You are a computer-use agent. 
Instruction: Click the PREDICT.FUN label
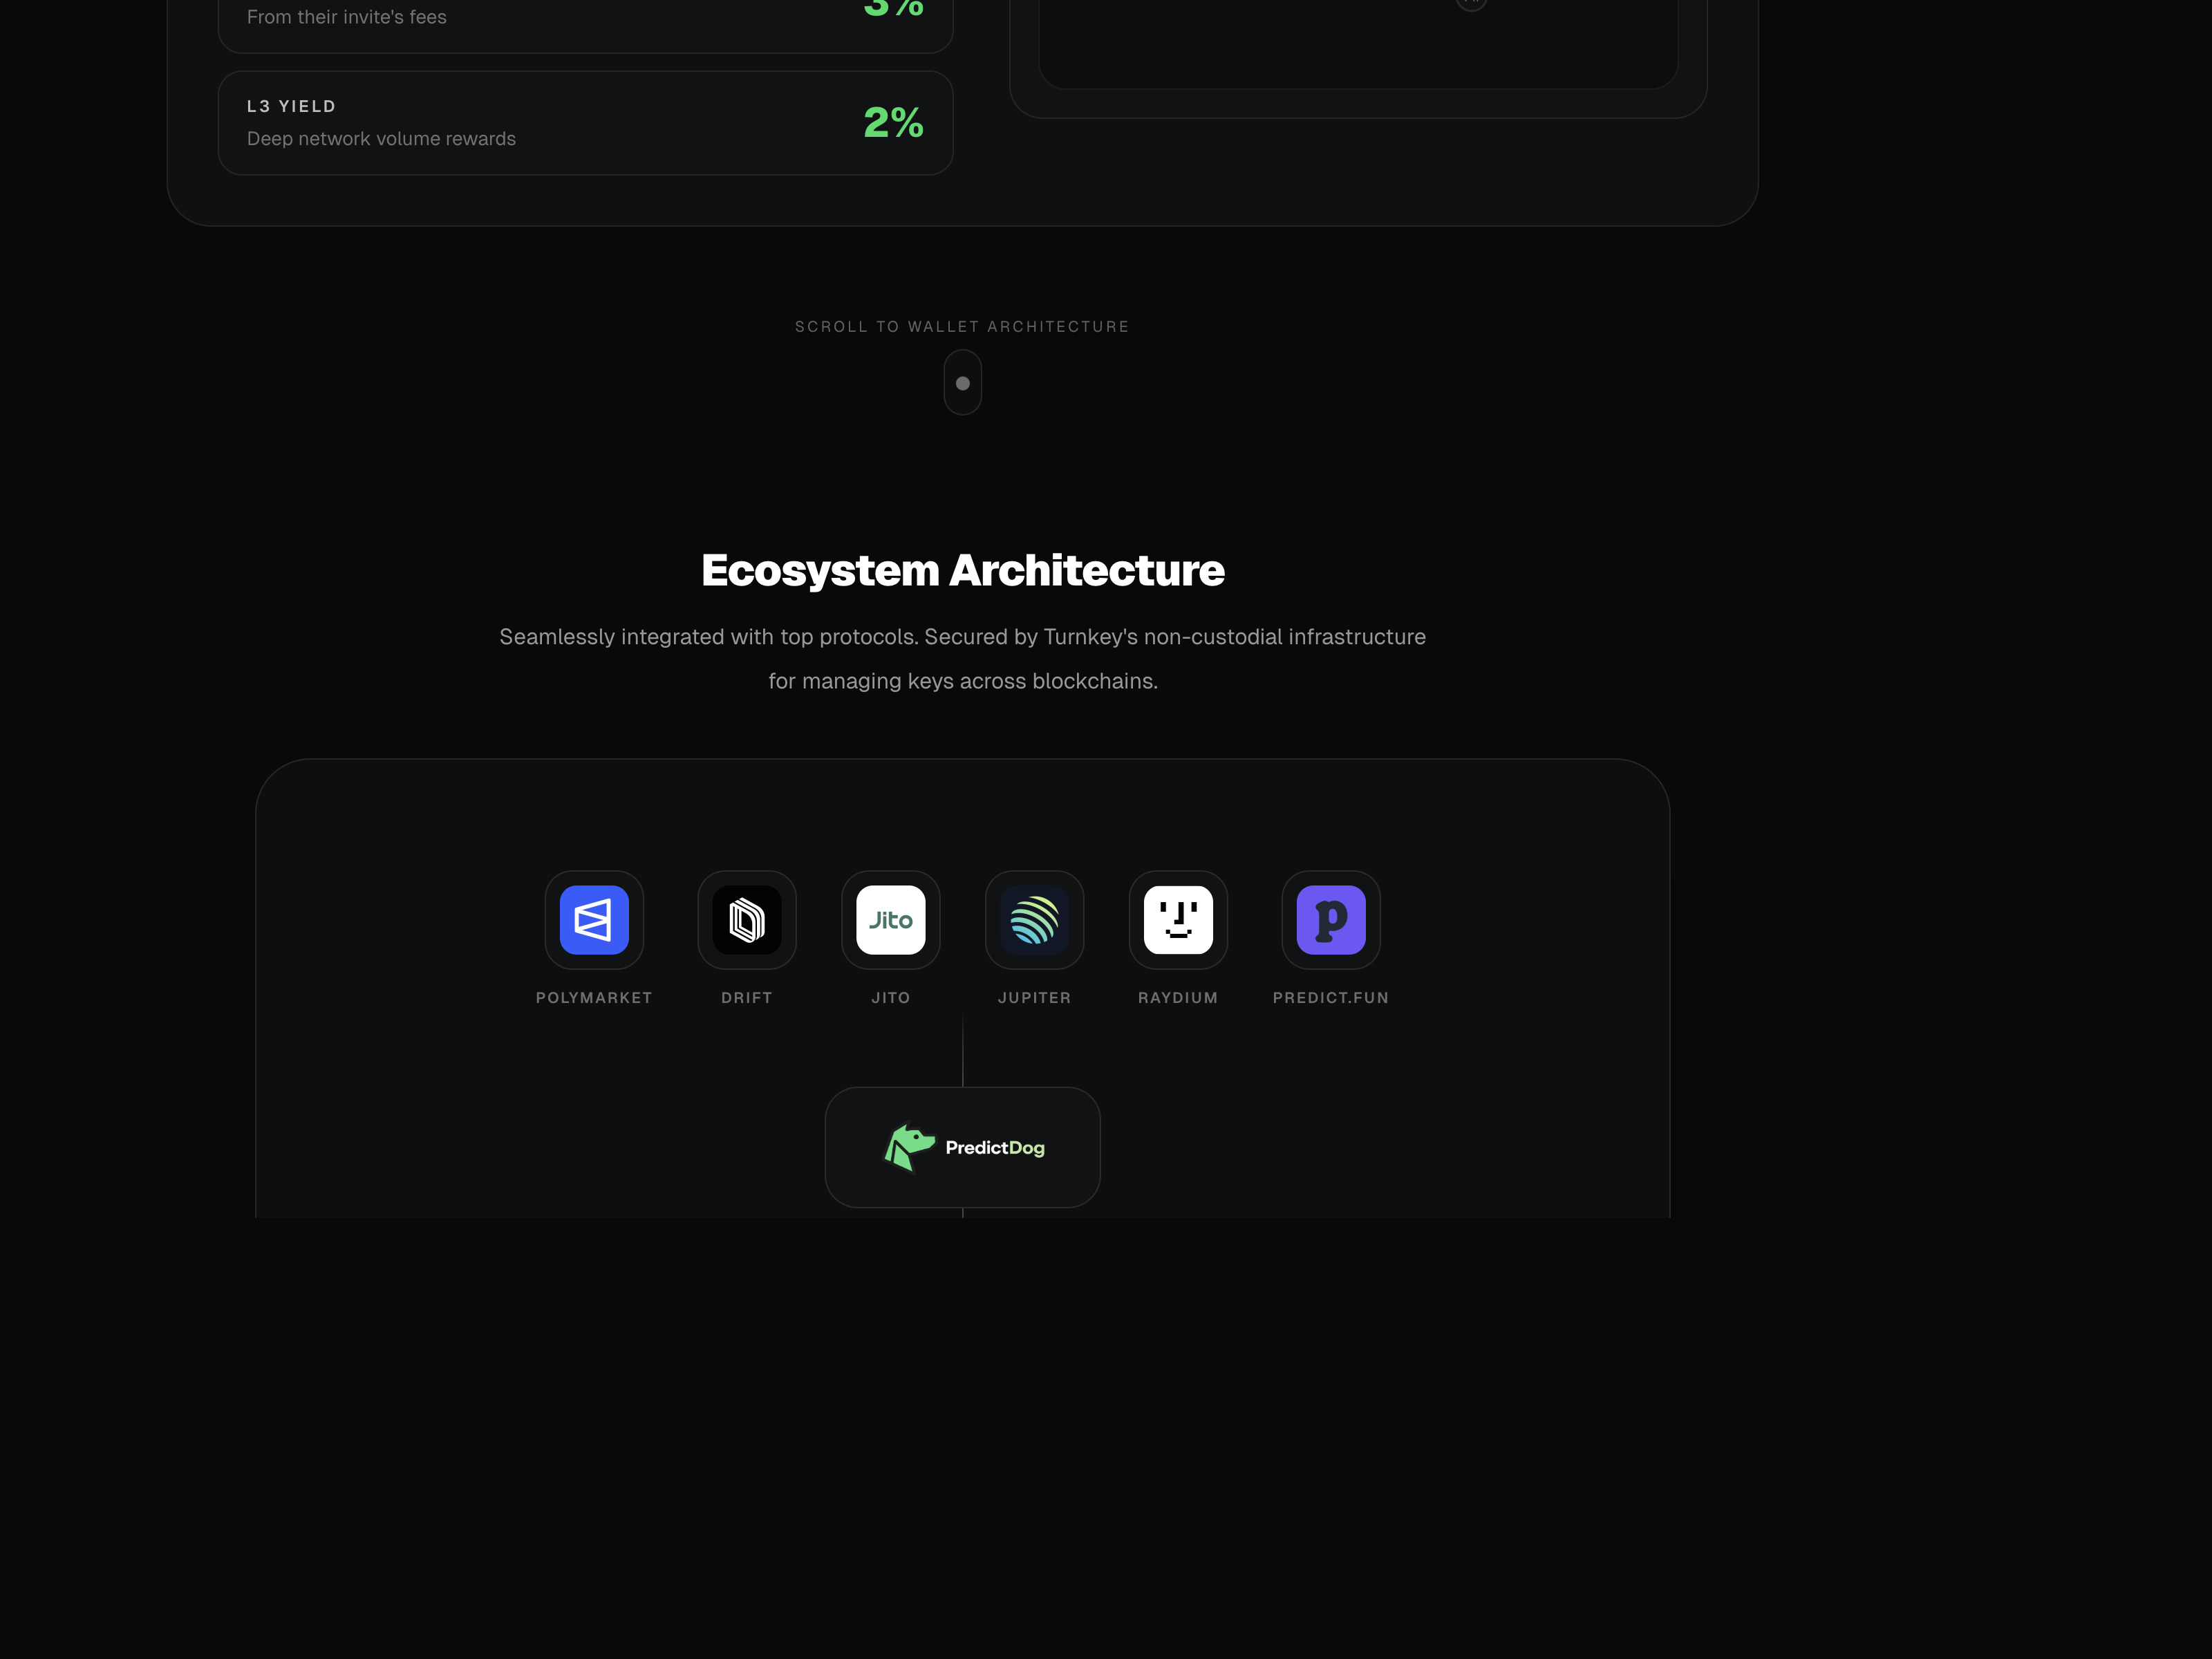click(x=1331, y=998)
